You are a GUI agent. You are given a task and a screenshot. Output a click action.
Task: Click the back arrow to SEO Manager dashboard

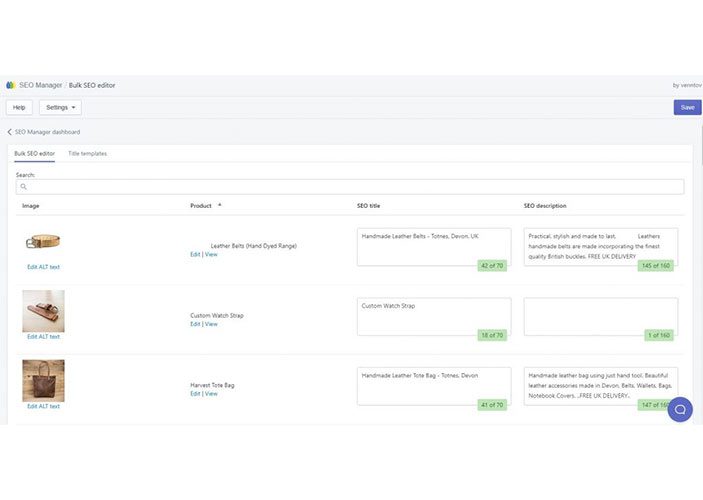(10, 132)
